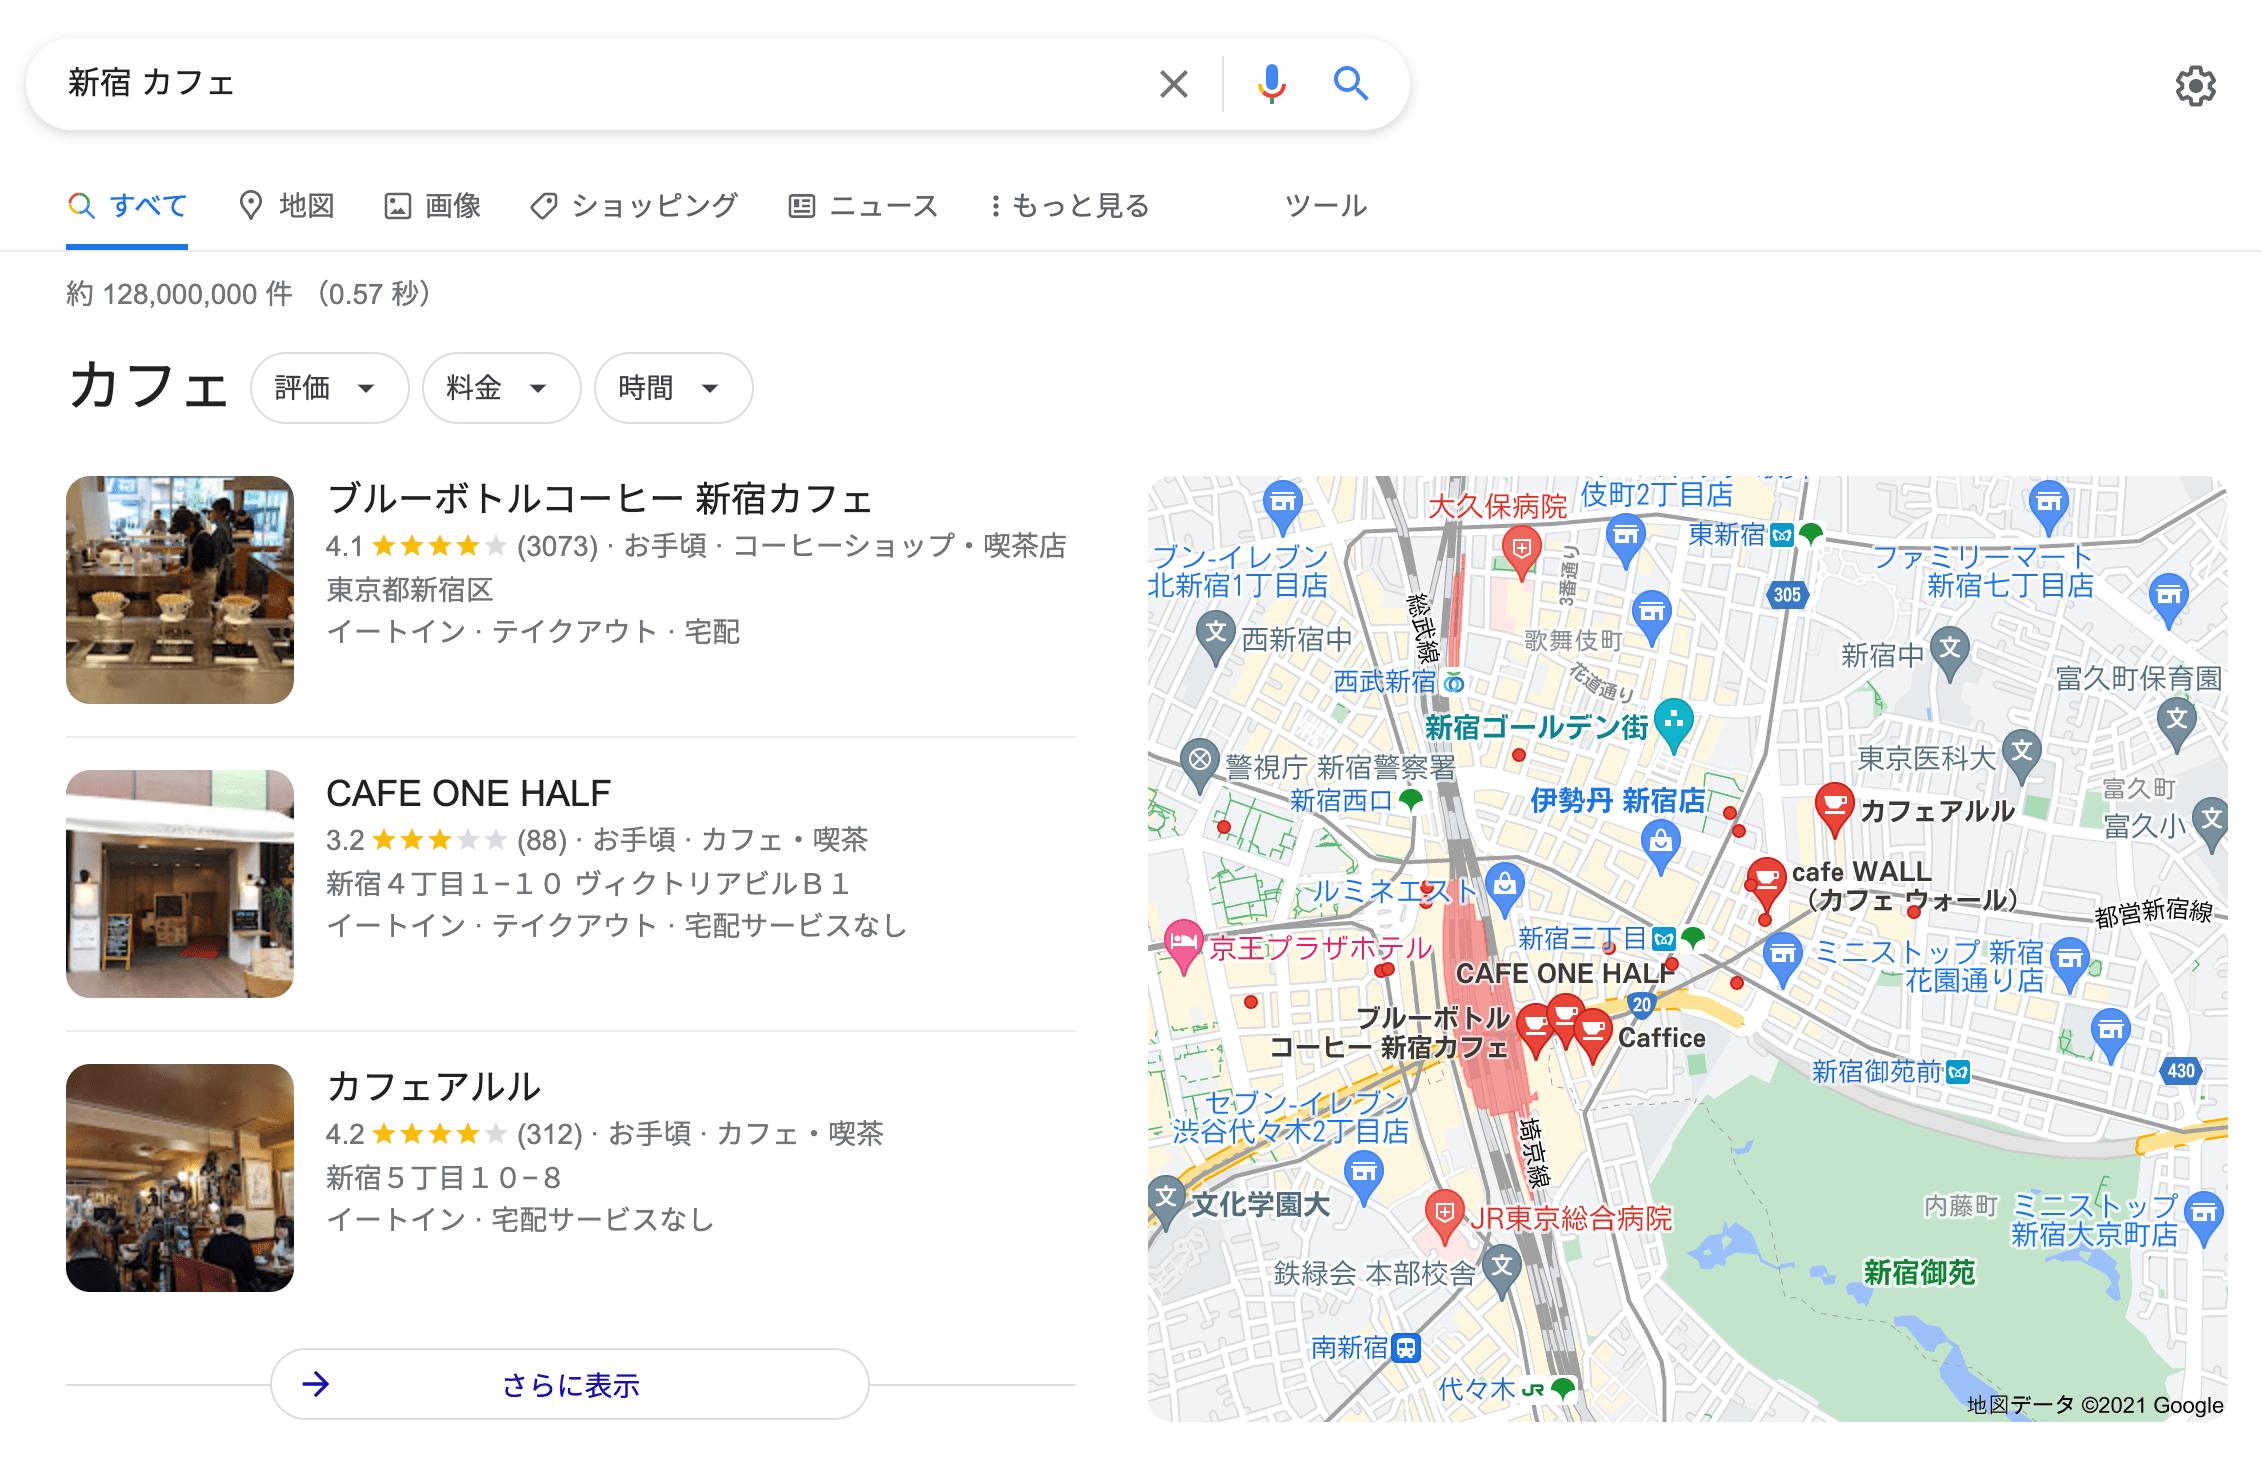
Task: Click the cafe WALL red pin on map
Action: pyautogui.click(x=1766, y=883)
